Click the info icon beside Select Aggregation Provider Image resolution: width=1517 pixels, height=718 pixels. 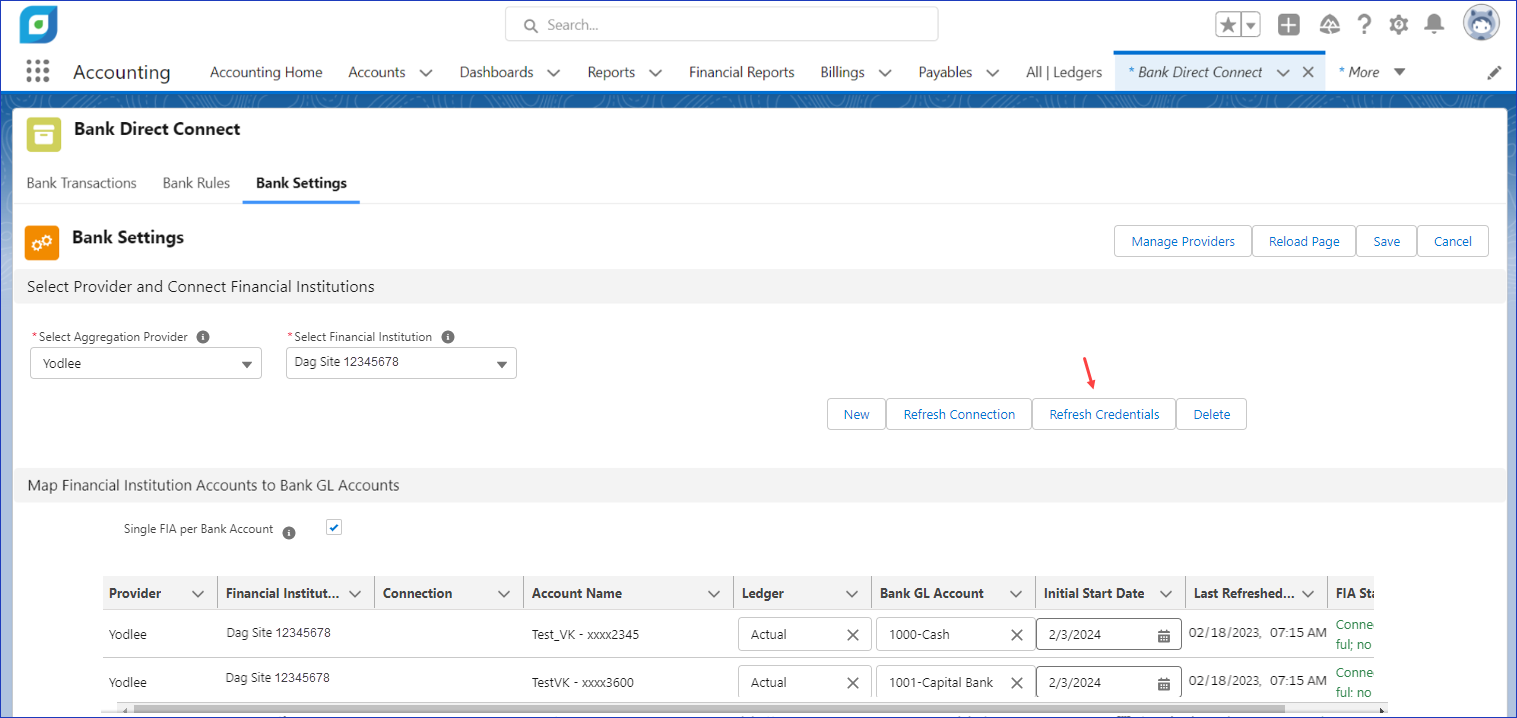point(203,337)
